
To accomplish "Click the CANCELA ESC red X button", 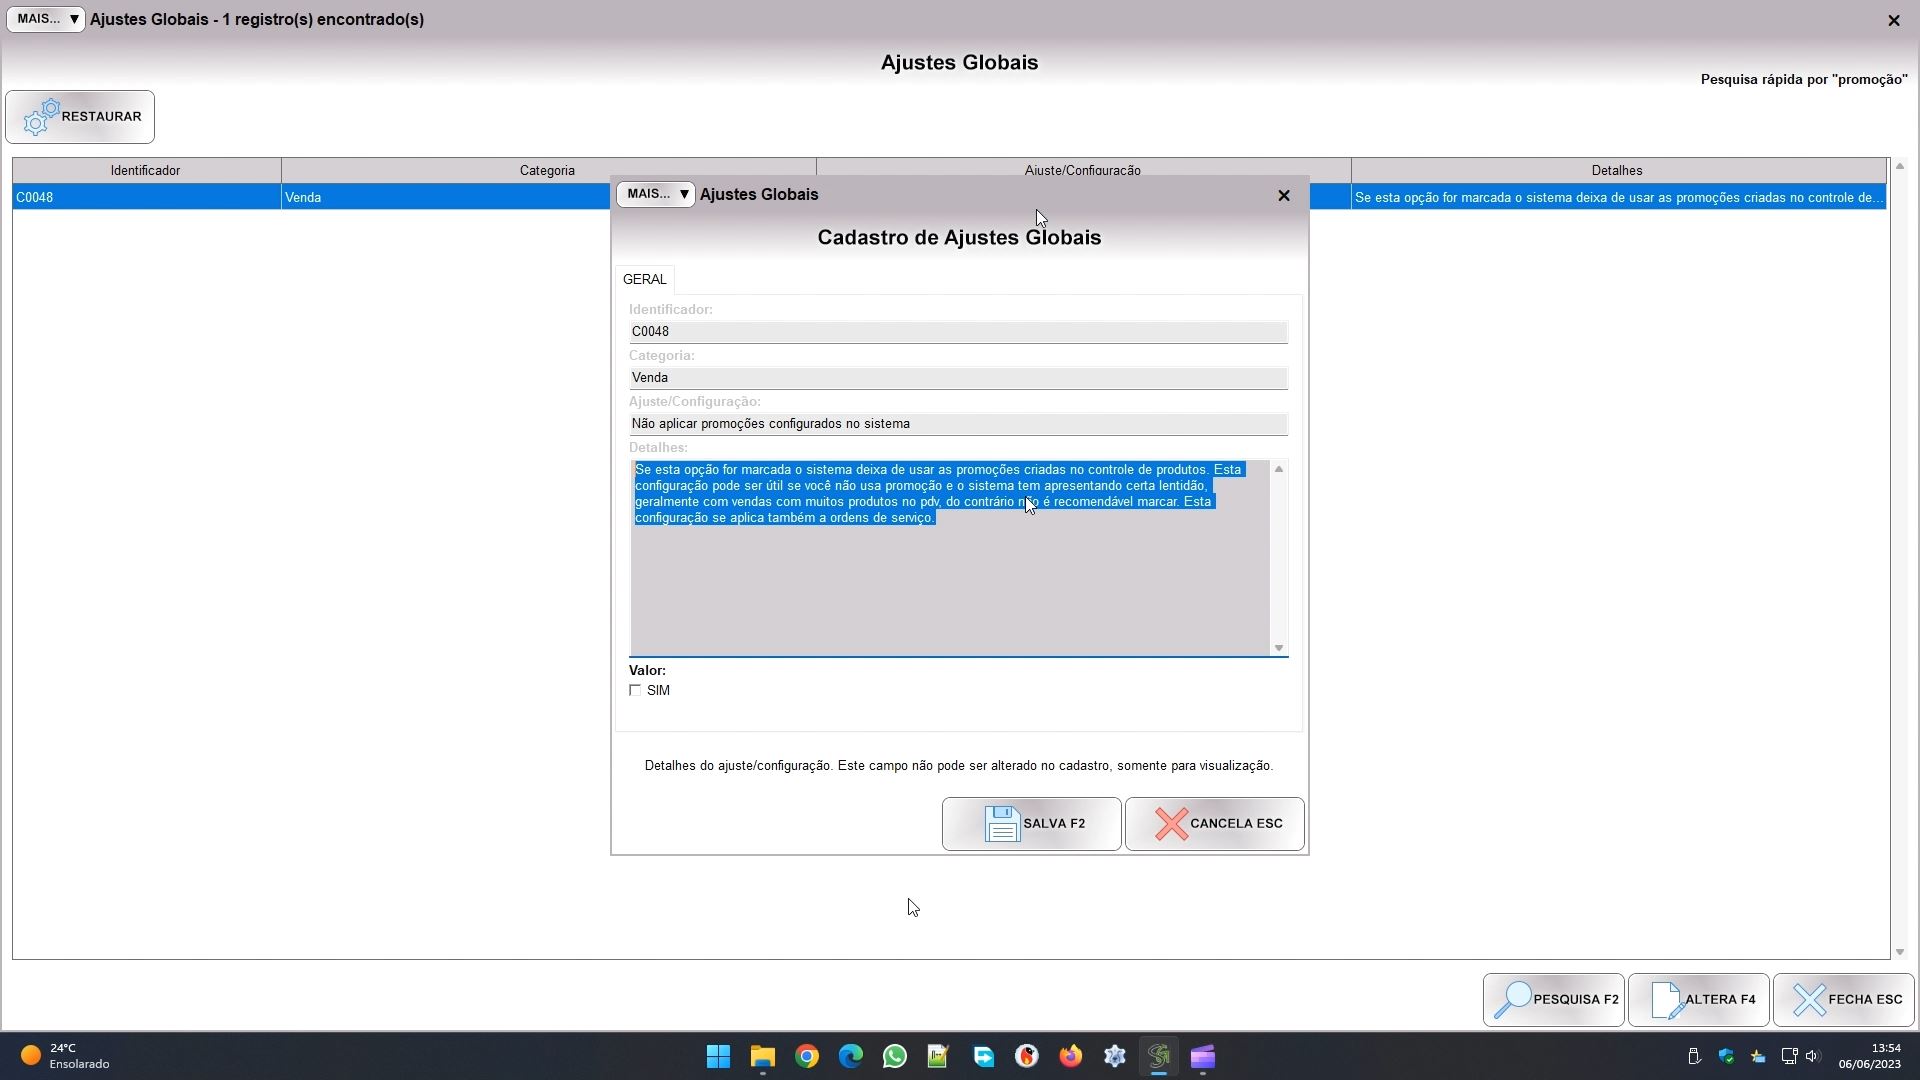I will [1214, 824].
